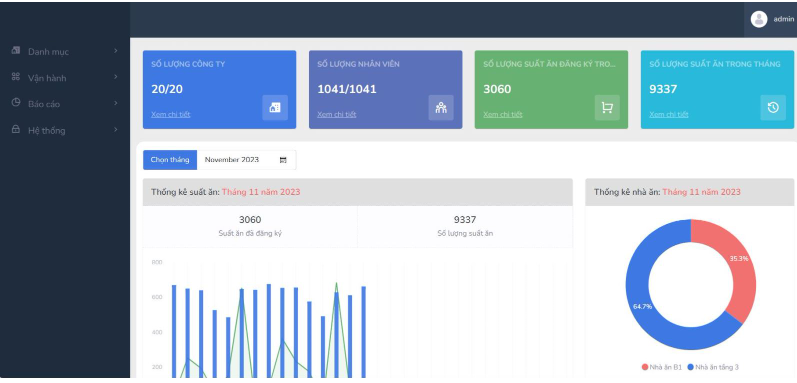Image resolution: width=797 pixels, height=383 pixels.
Task: Click the Chọn tháng button
Action: pos(170,160)
